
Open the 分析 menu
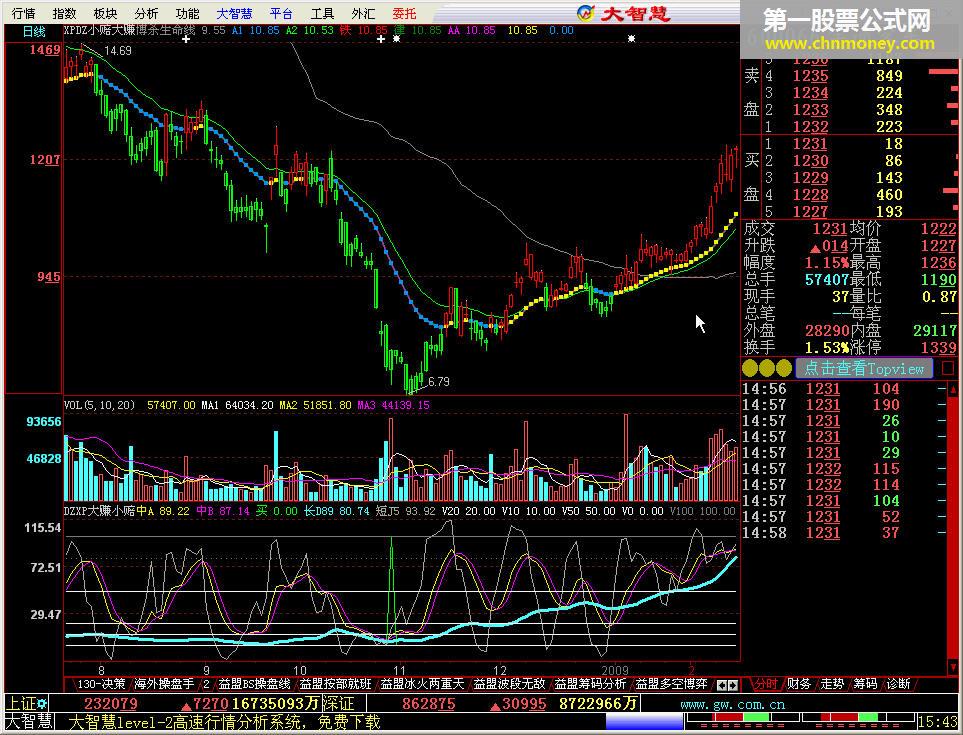point(146,13)
